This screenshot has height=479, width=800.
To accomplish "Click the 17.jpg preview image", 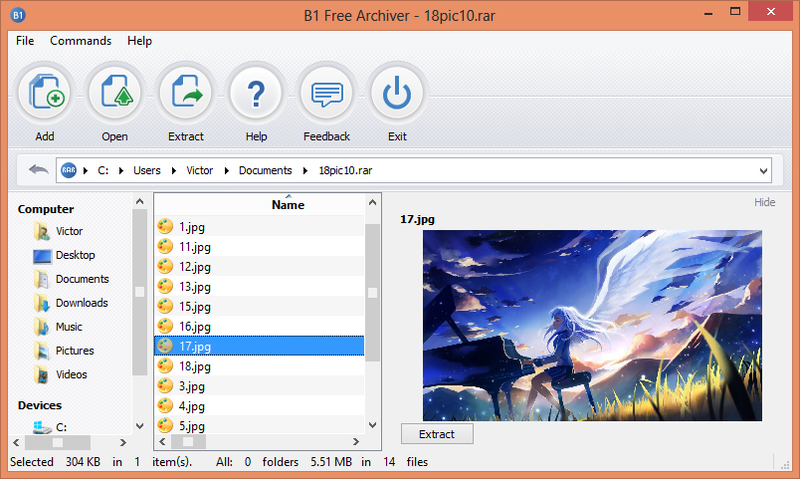I will (592, 325).
